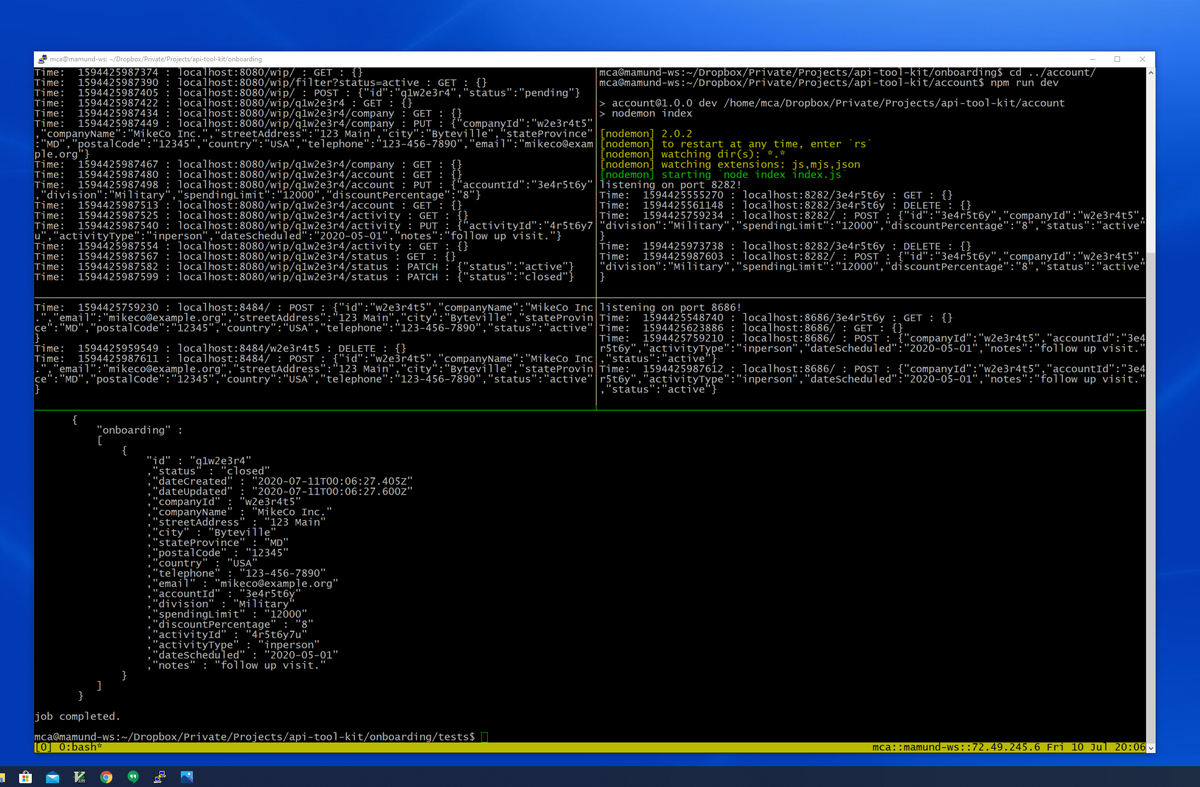Click the "dateScheduled" : "2020-05-01" JSON line

coord(241,655)
